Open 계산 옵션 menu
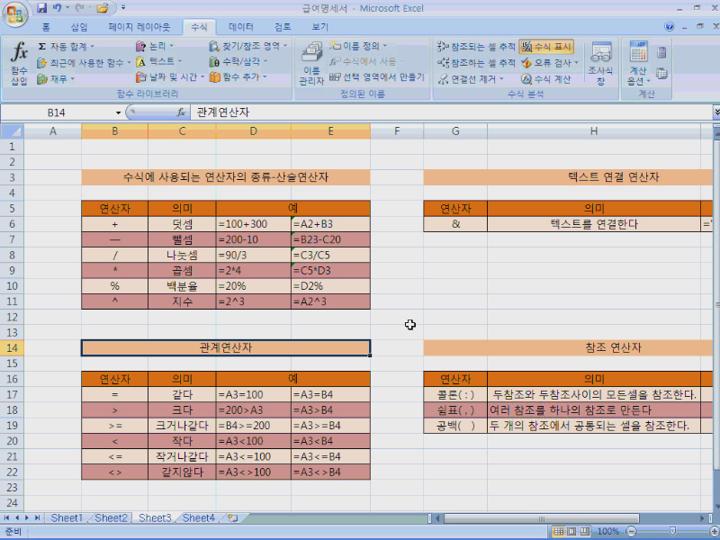Viewport: 720px width, 540px height. 638,63
